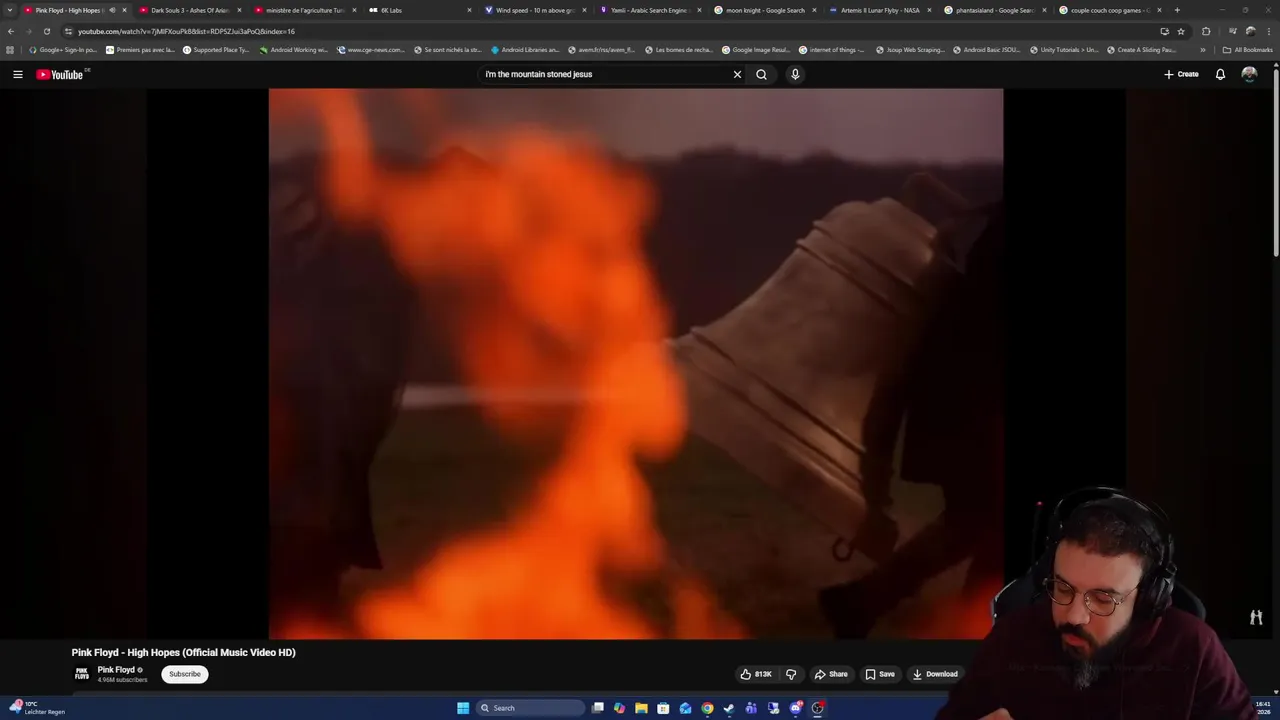Switch to ministère de l'agriculture tab
Image resolution: width=1280 pixels, height=720 pixels.
tap(305, 10)
